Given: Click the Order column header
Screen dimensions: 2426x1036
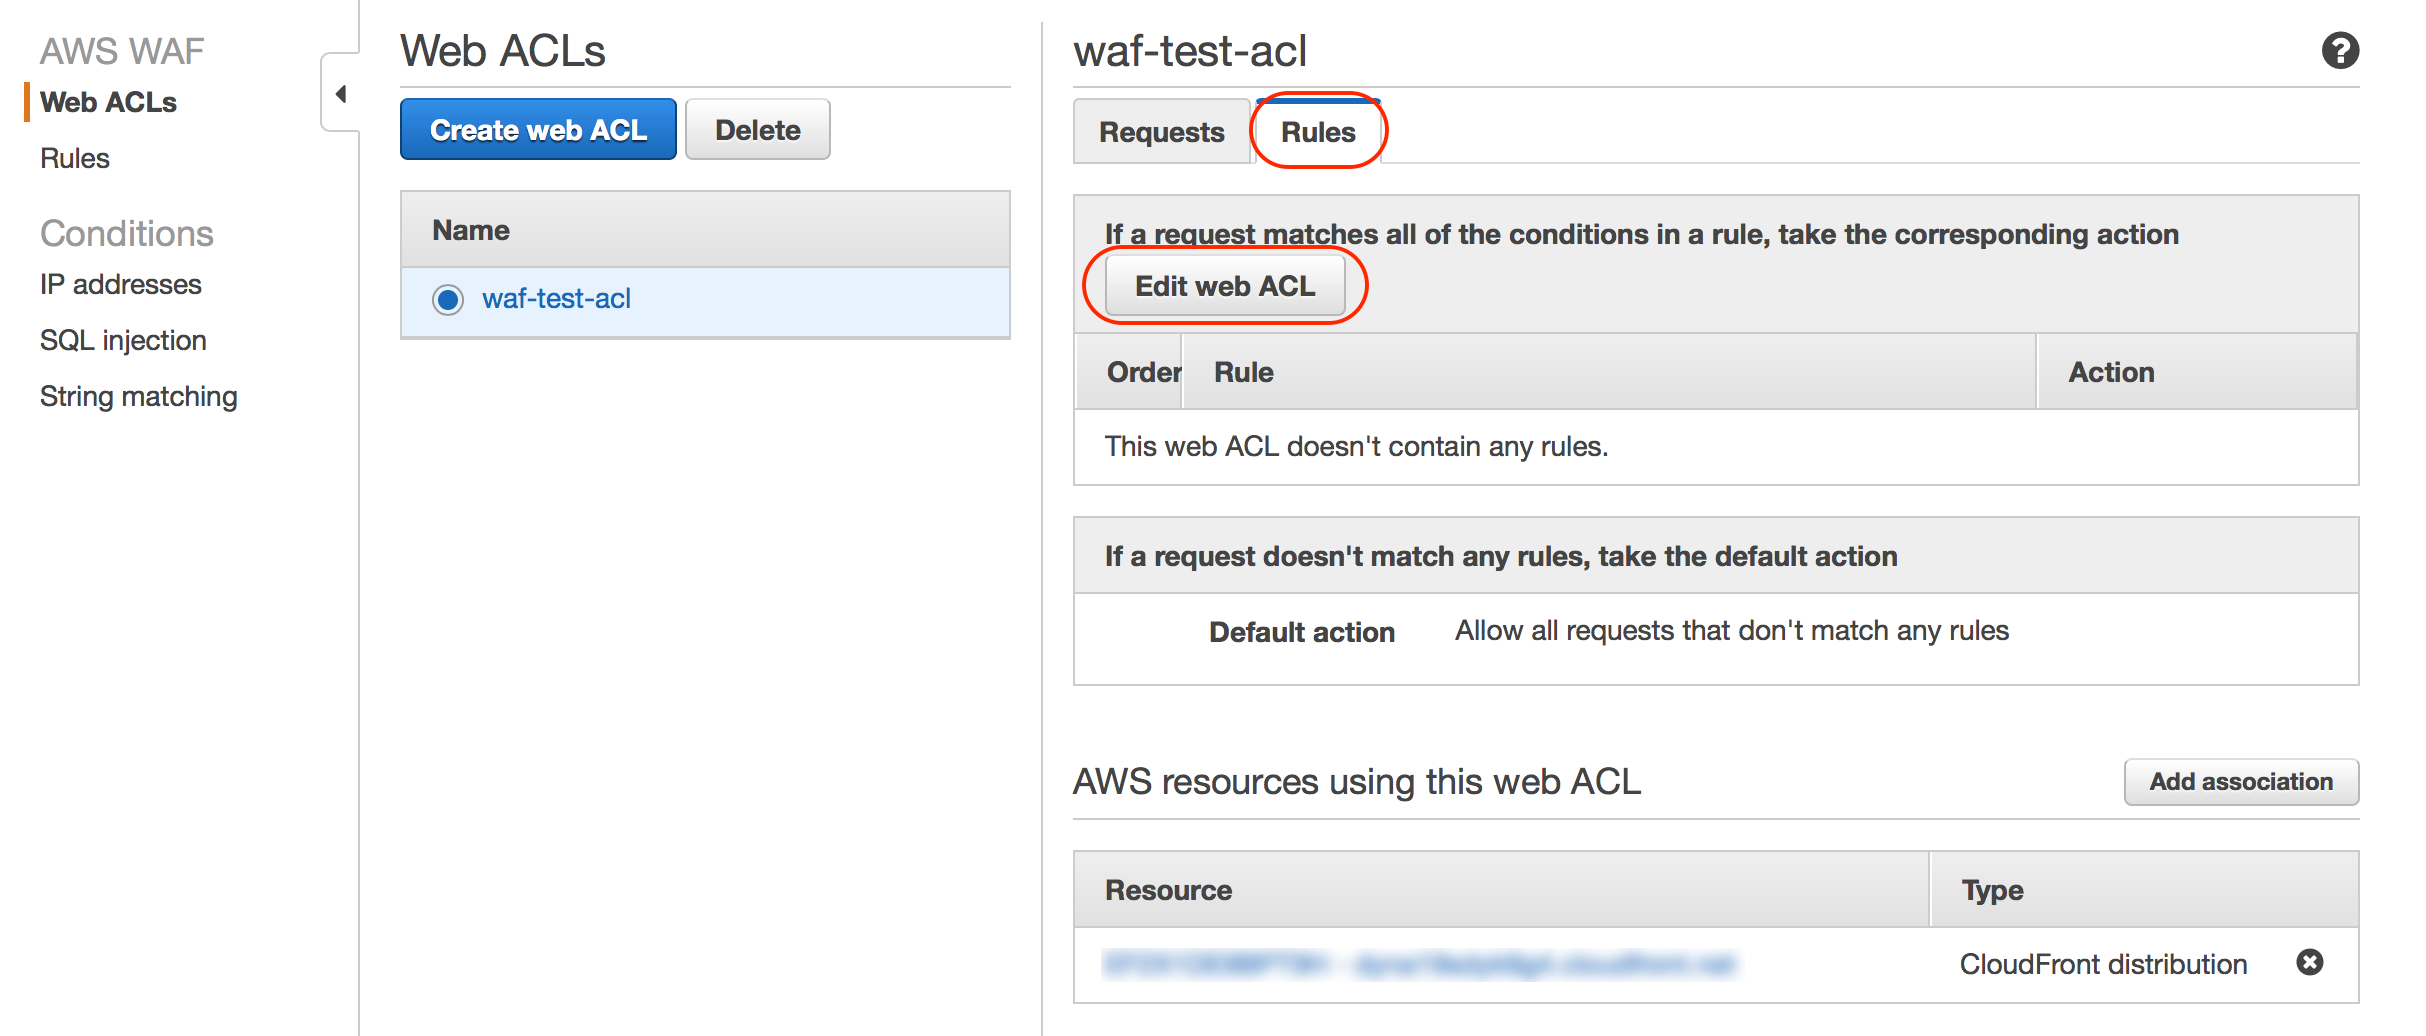Looking at the screenshot, I should click(1143, 371).
